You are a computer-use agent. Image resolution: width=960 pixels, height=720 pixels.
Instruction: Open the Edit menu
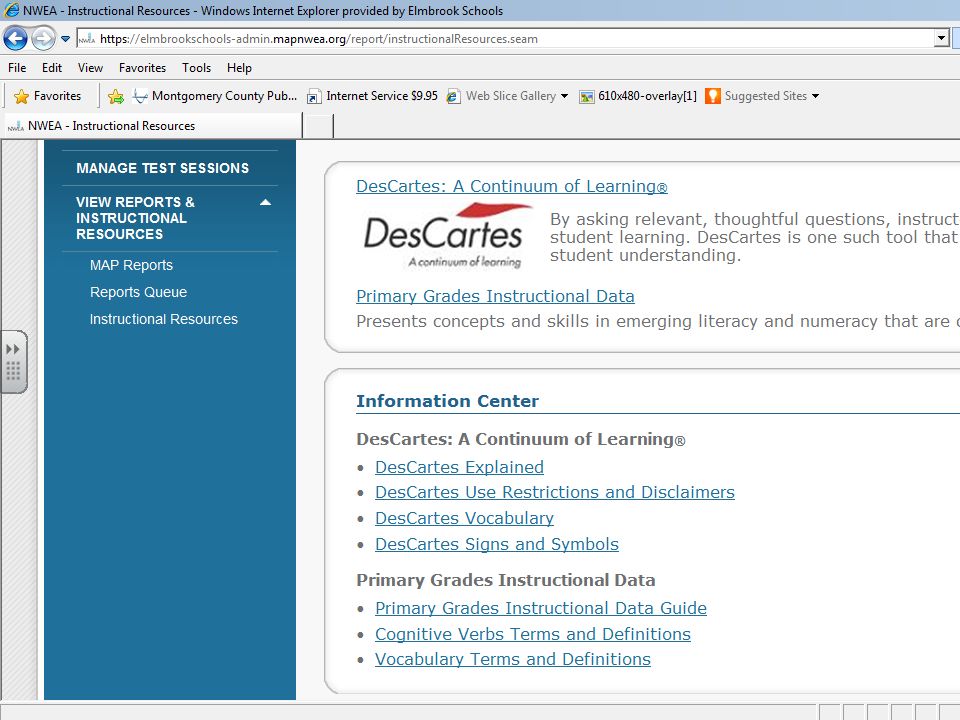(52, 68)
